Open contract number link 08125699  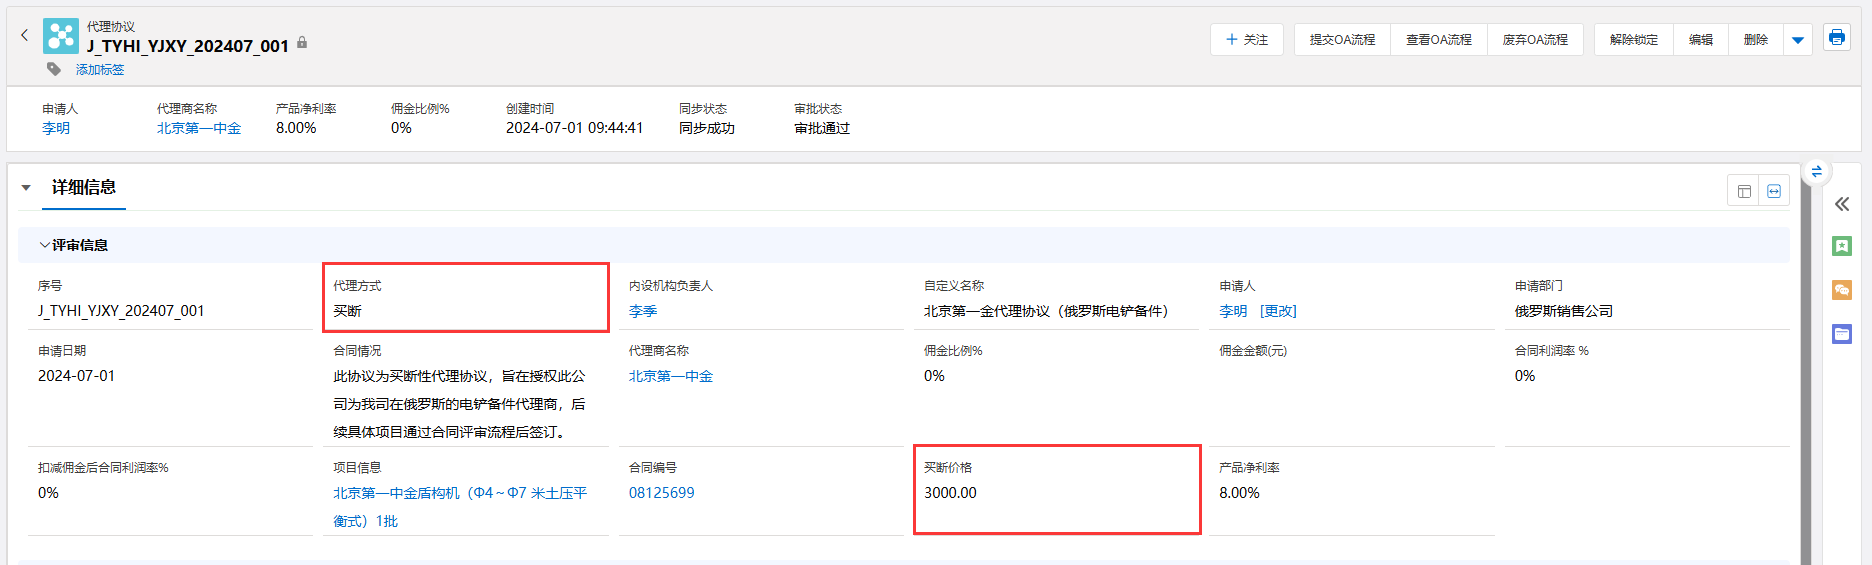coord(661,493)
